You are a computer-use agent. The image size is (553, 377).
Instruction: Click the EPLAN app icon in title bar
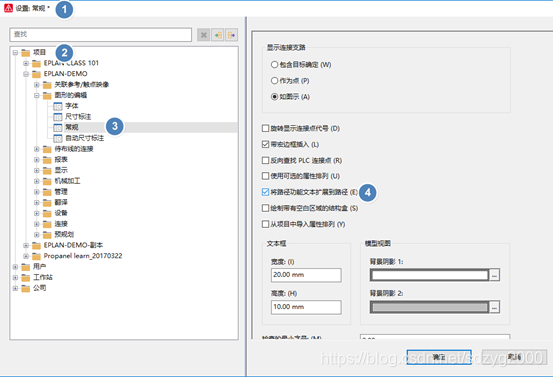[x=8, y=8]
